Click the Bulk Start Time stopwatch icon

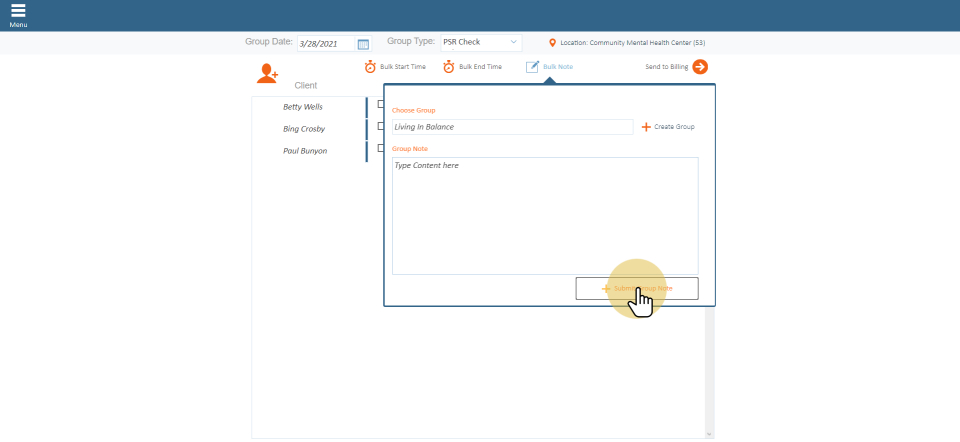370,67
